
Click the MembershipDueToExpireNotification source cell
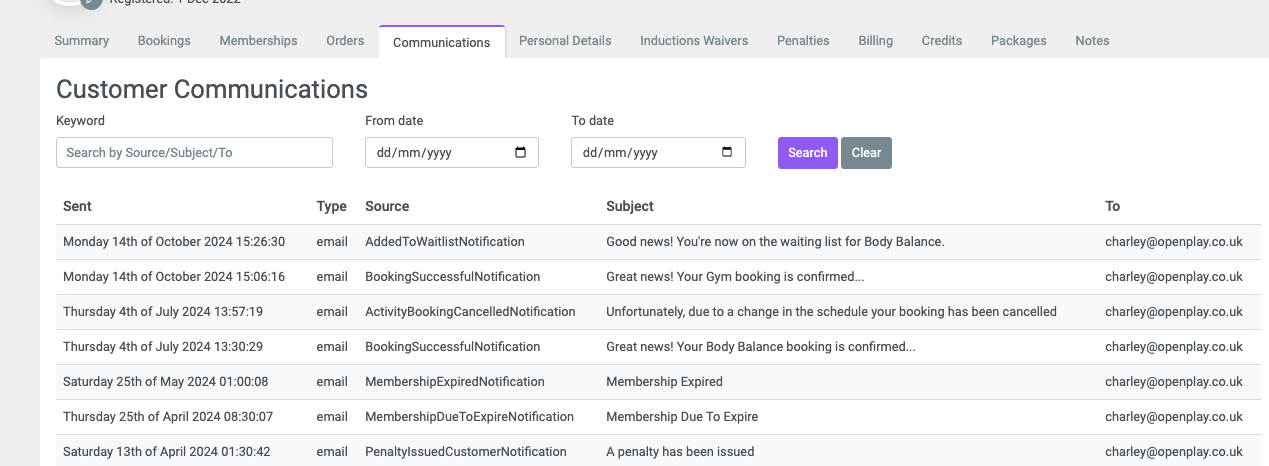pos(470,417)
